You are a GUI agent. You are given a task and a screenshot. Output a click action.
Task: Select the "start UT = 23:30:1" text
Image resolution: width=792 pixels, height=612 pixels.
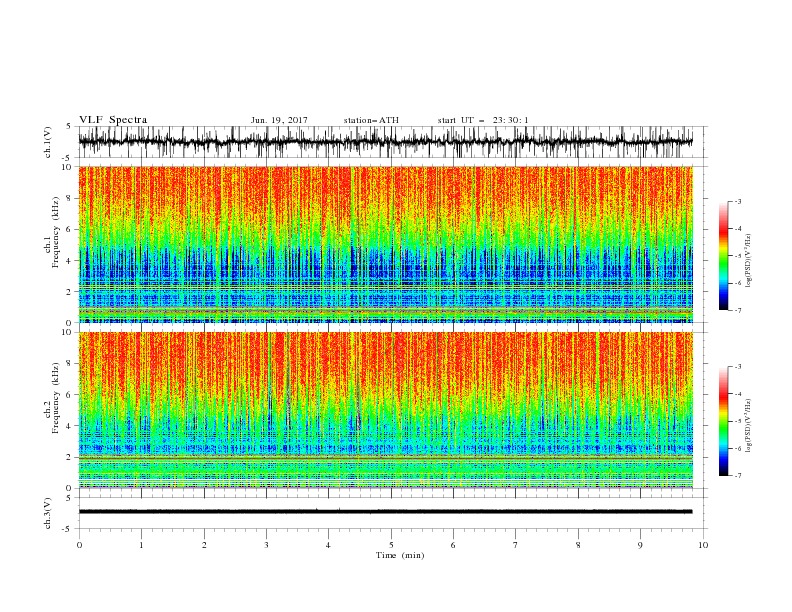(483, 120)
